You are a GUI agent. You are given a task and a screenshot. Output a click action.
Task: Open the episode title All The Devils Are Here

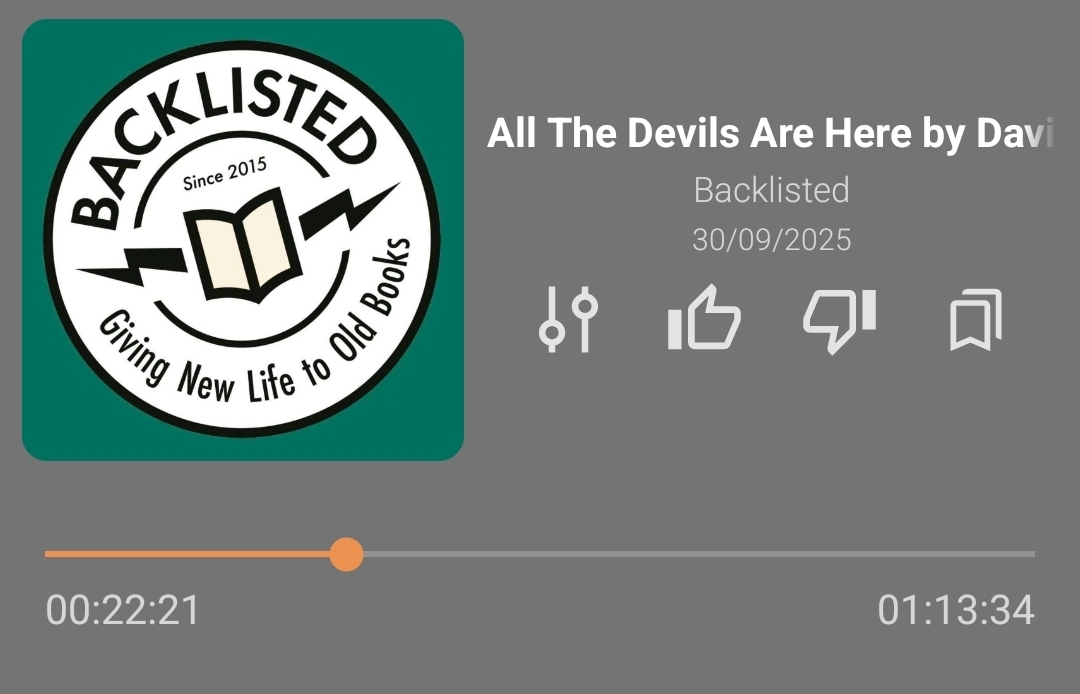(770, 133)
